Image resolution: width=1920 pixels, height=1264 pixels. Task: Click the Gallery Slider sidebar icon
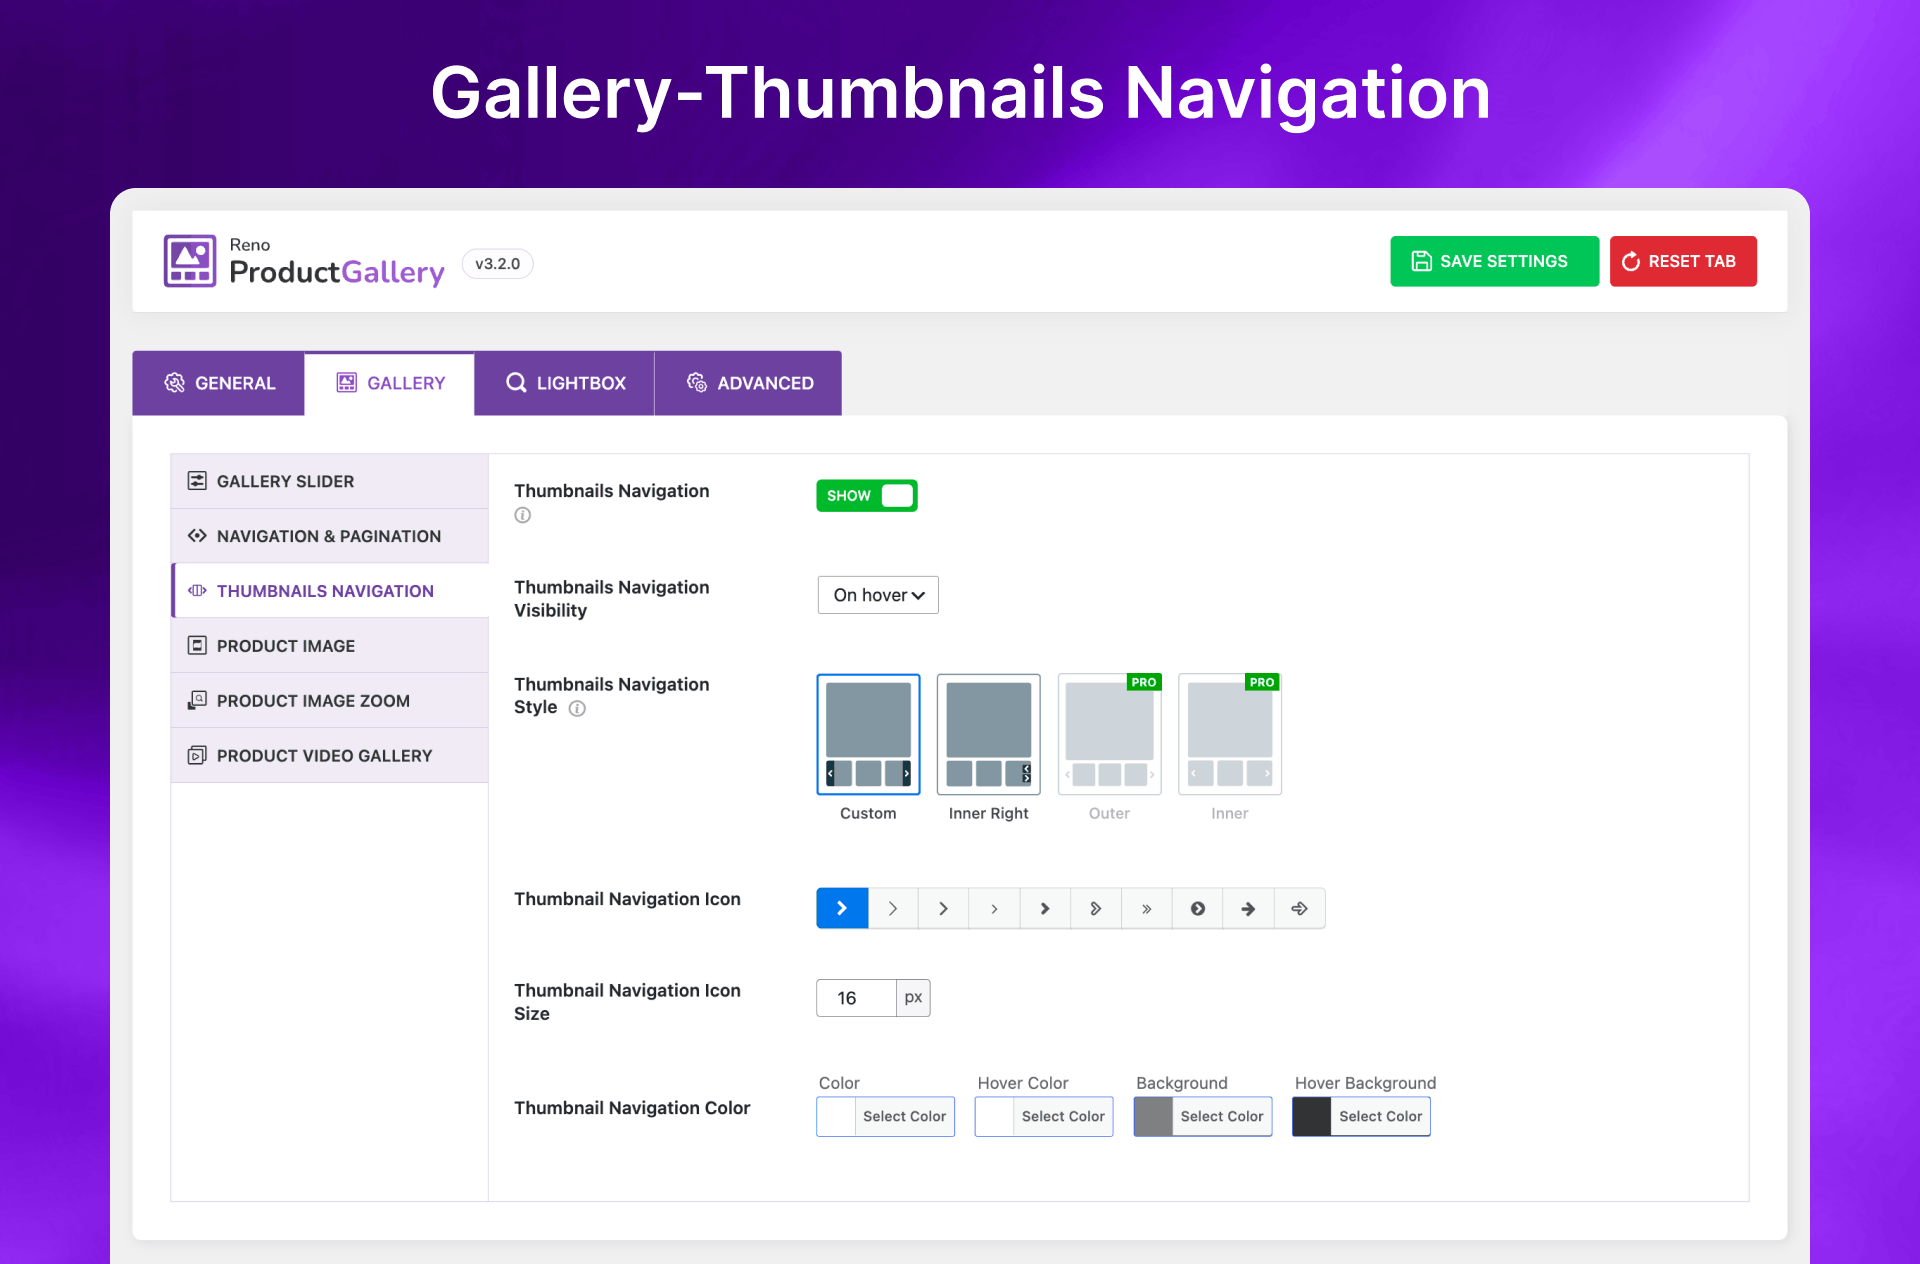click(x=197, y=481)
